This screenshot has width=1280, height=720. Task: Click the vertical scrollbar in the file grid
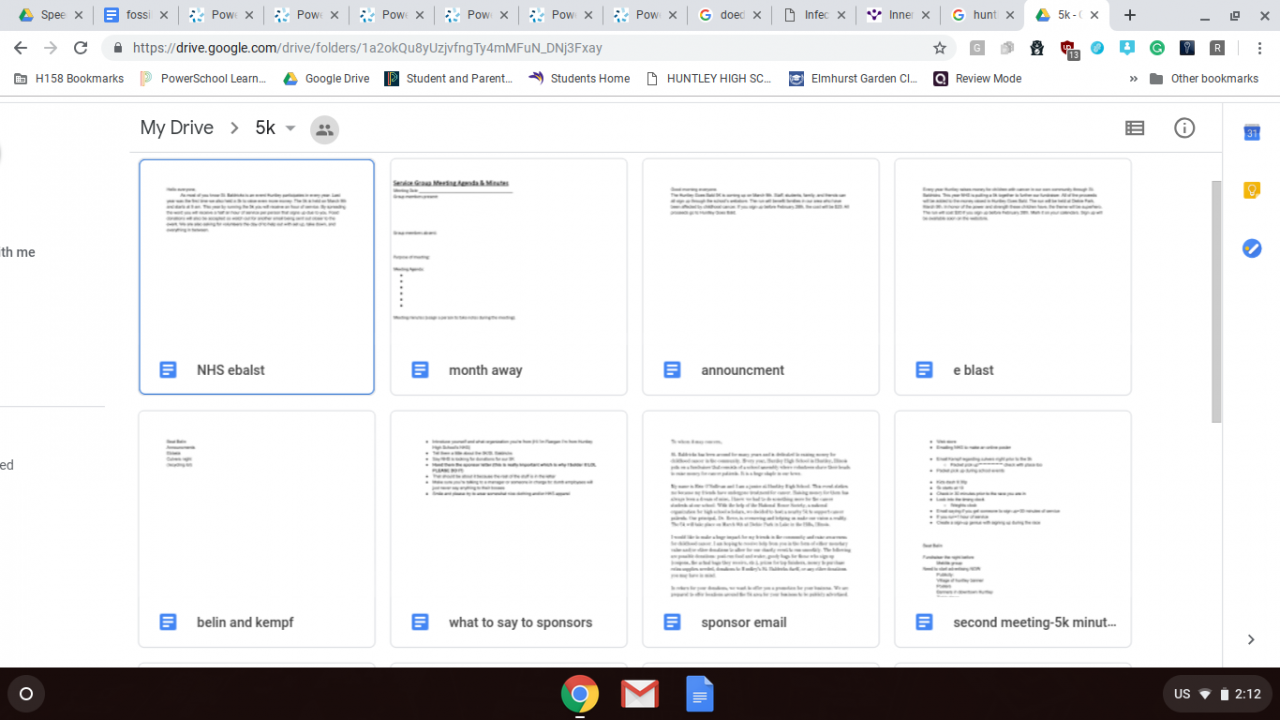(x=1216, y=300)
